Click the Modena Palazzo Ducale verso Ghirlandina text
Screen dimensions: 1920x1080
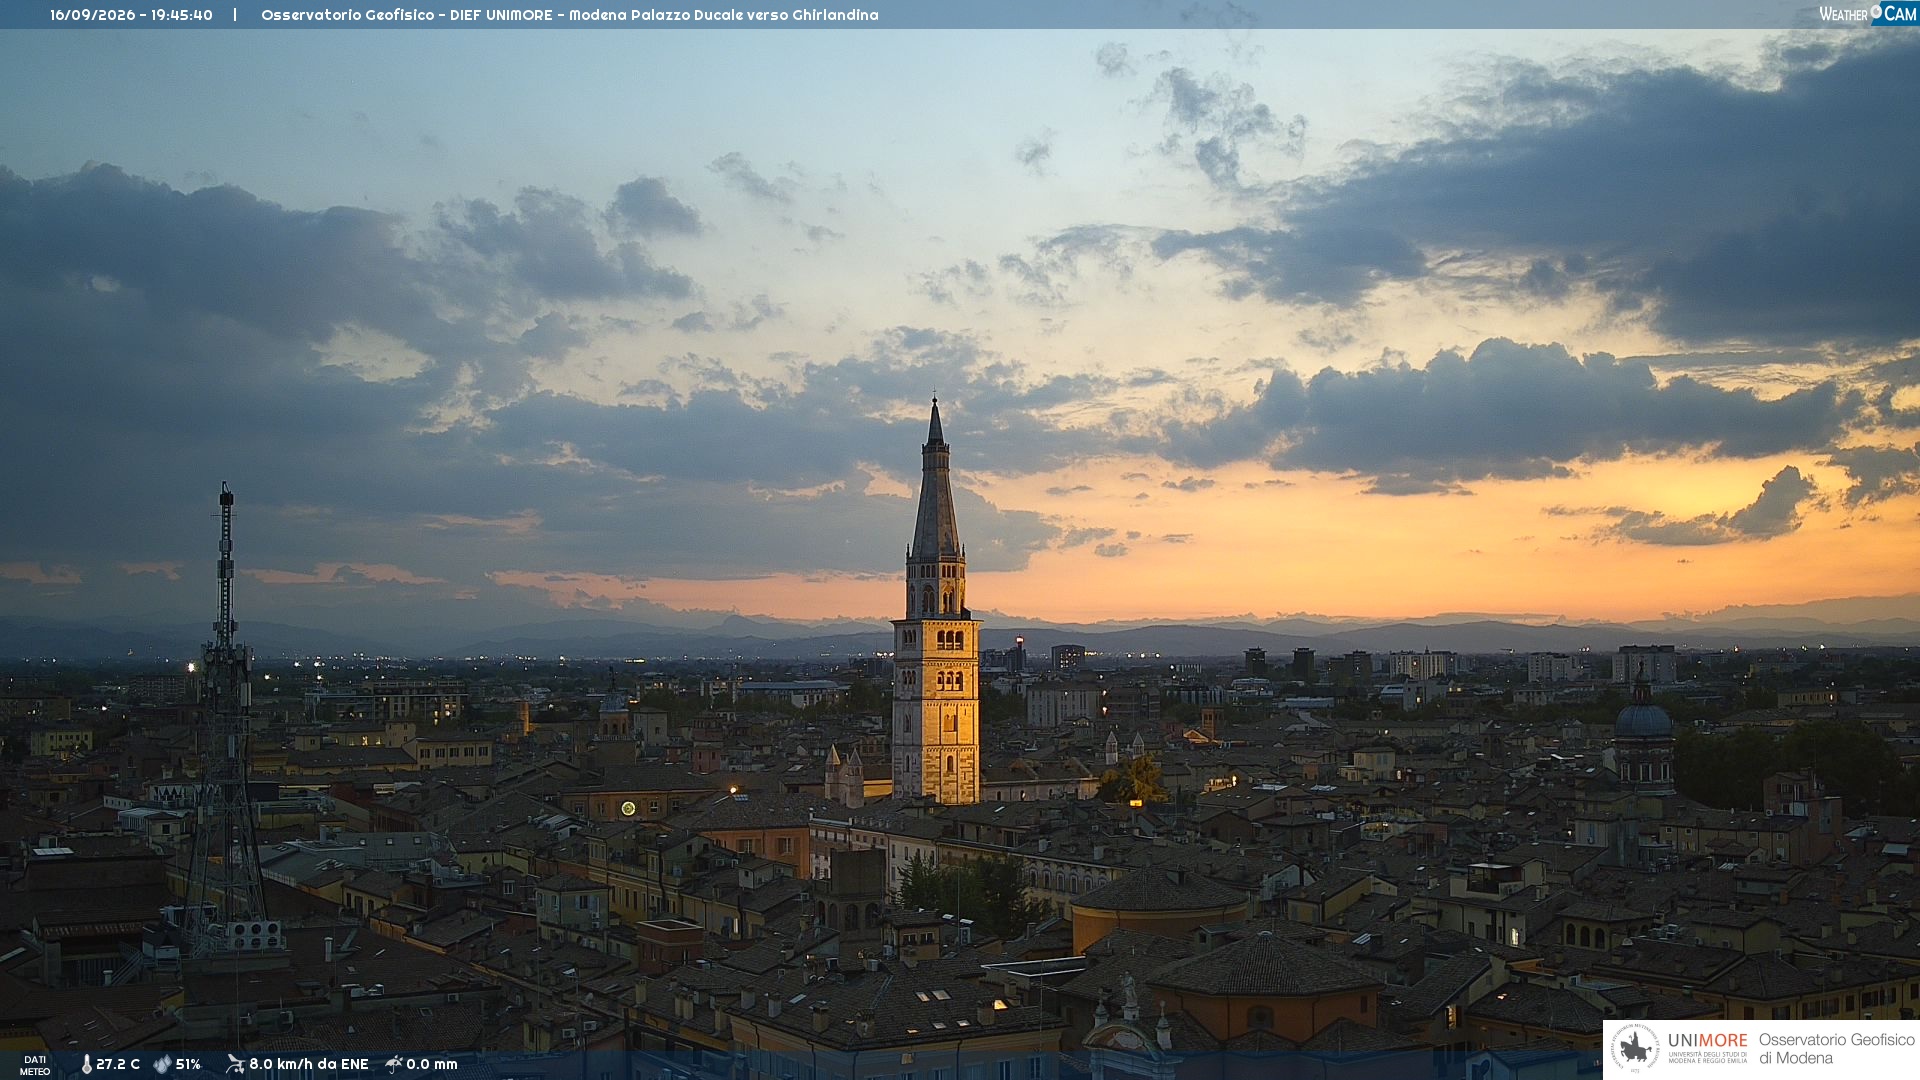[724, 15]
